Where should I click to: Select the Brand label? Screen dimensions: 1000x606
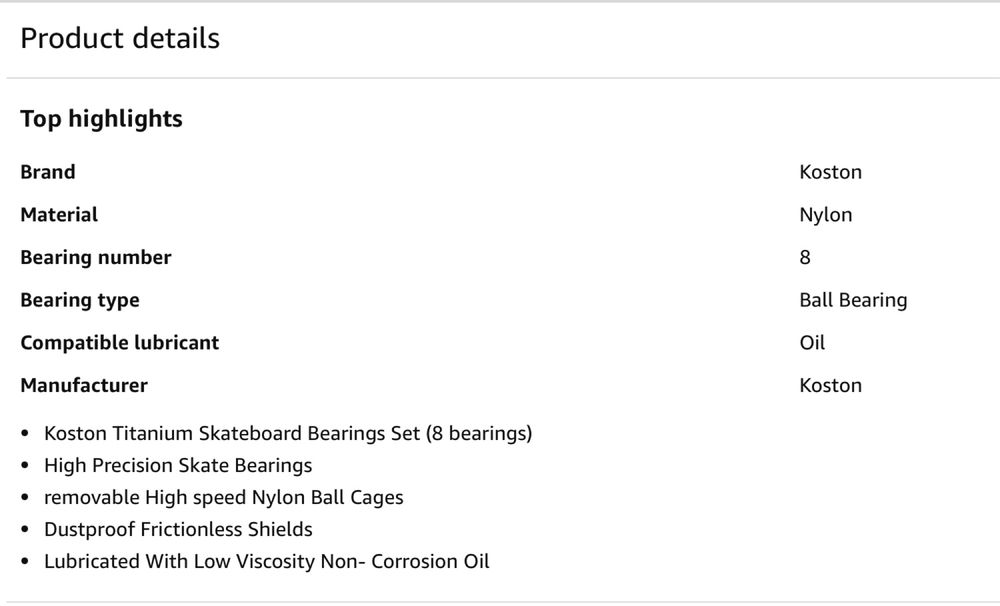coord(48,172)
